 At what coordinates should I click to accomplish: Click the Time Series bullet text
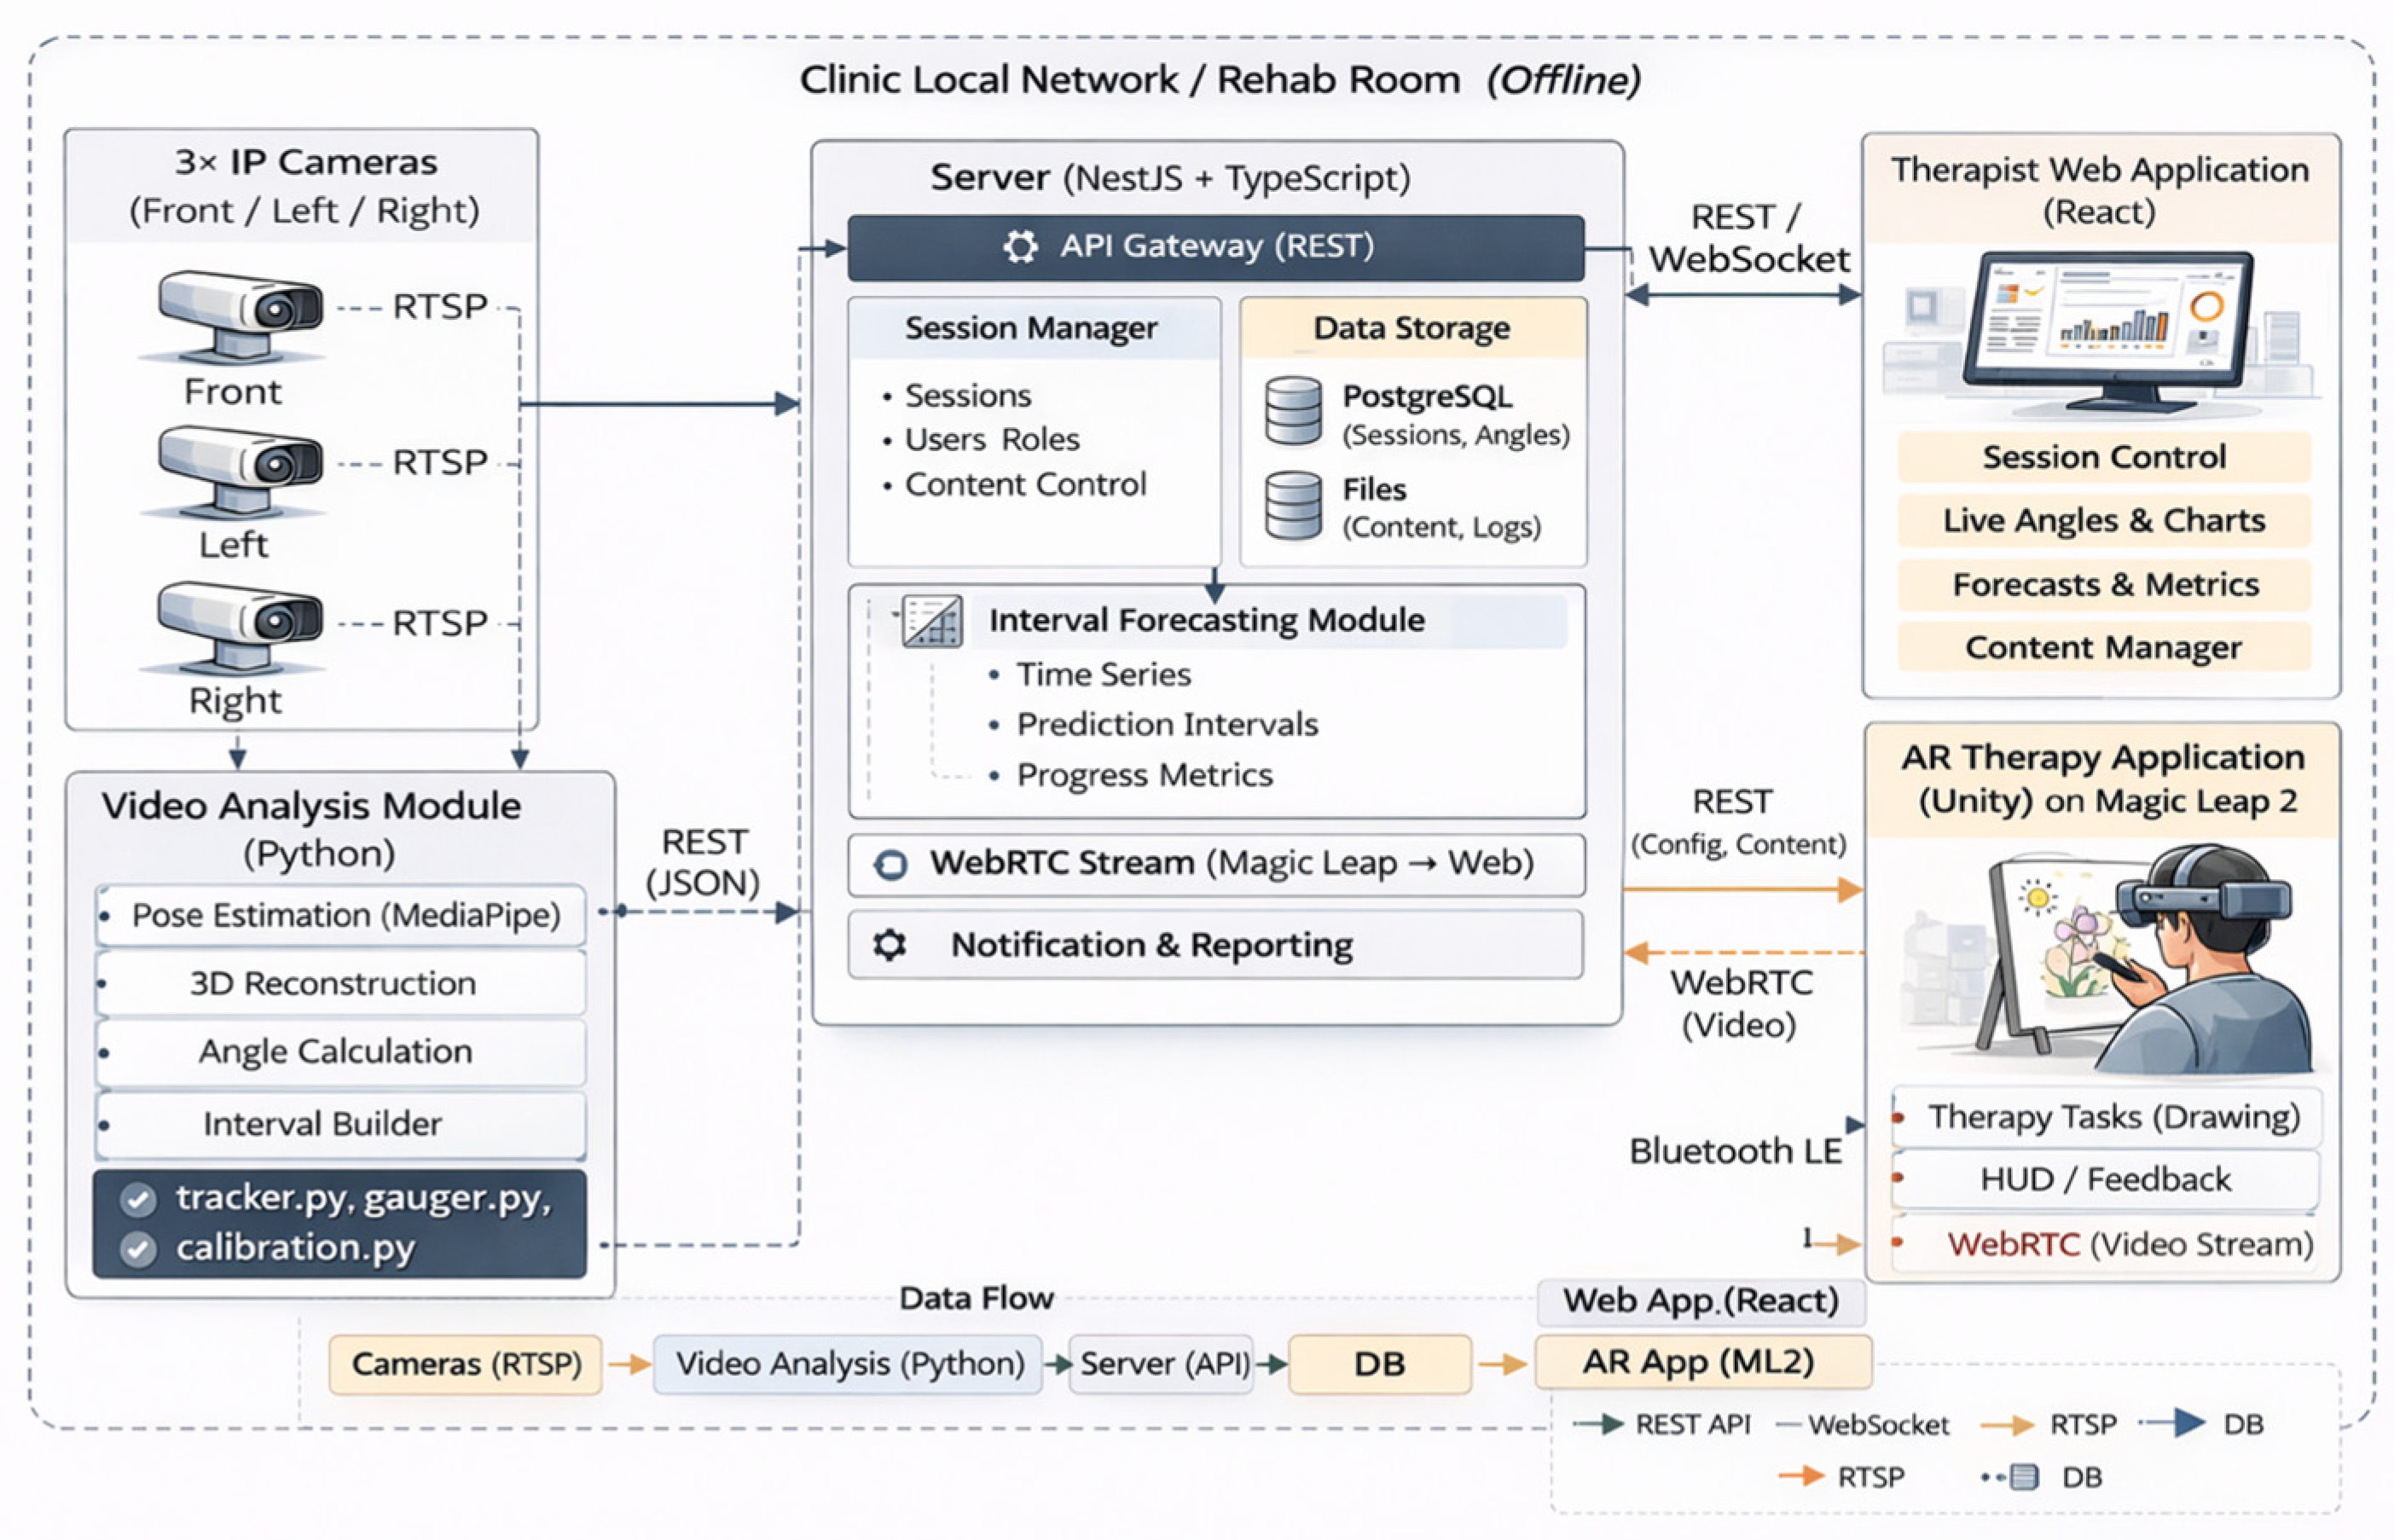click(x=1104, y=675)
